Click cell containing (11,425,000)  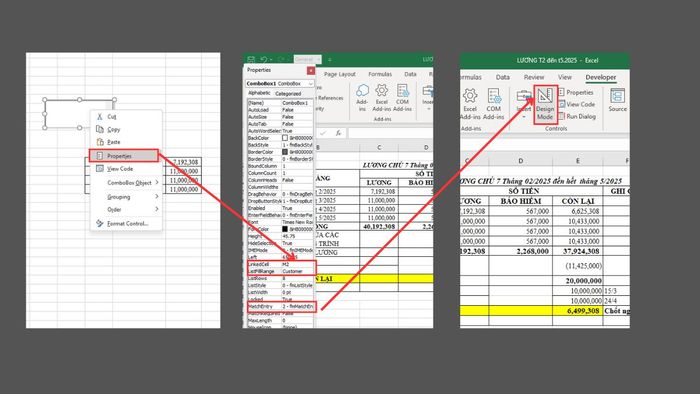click(x=578, y=266)
